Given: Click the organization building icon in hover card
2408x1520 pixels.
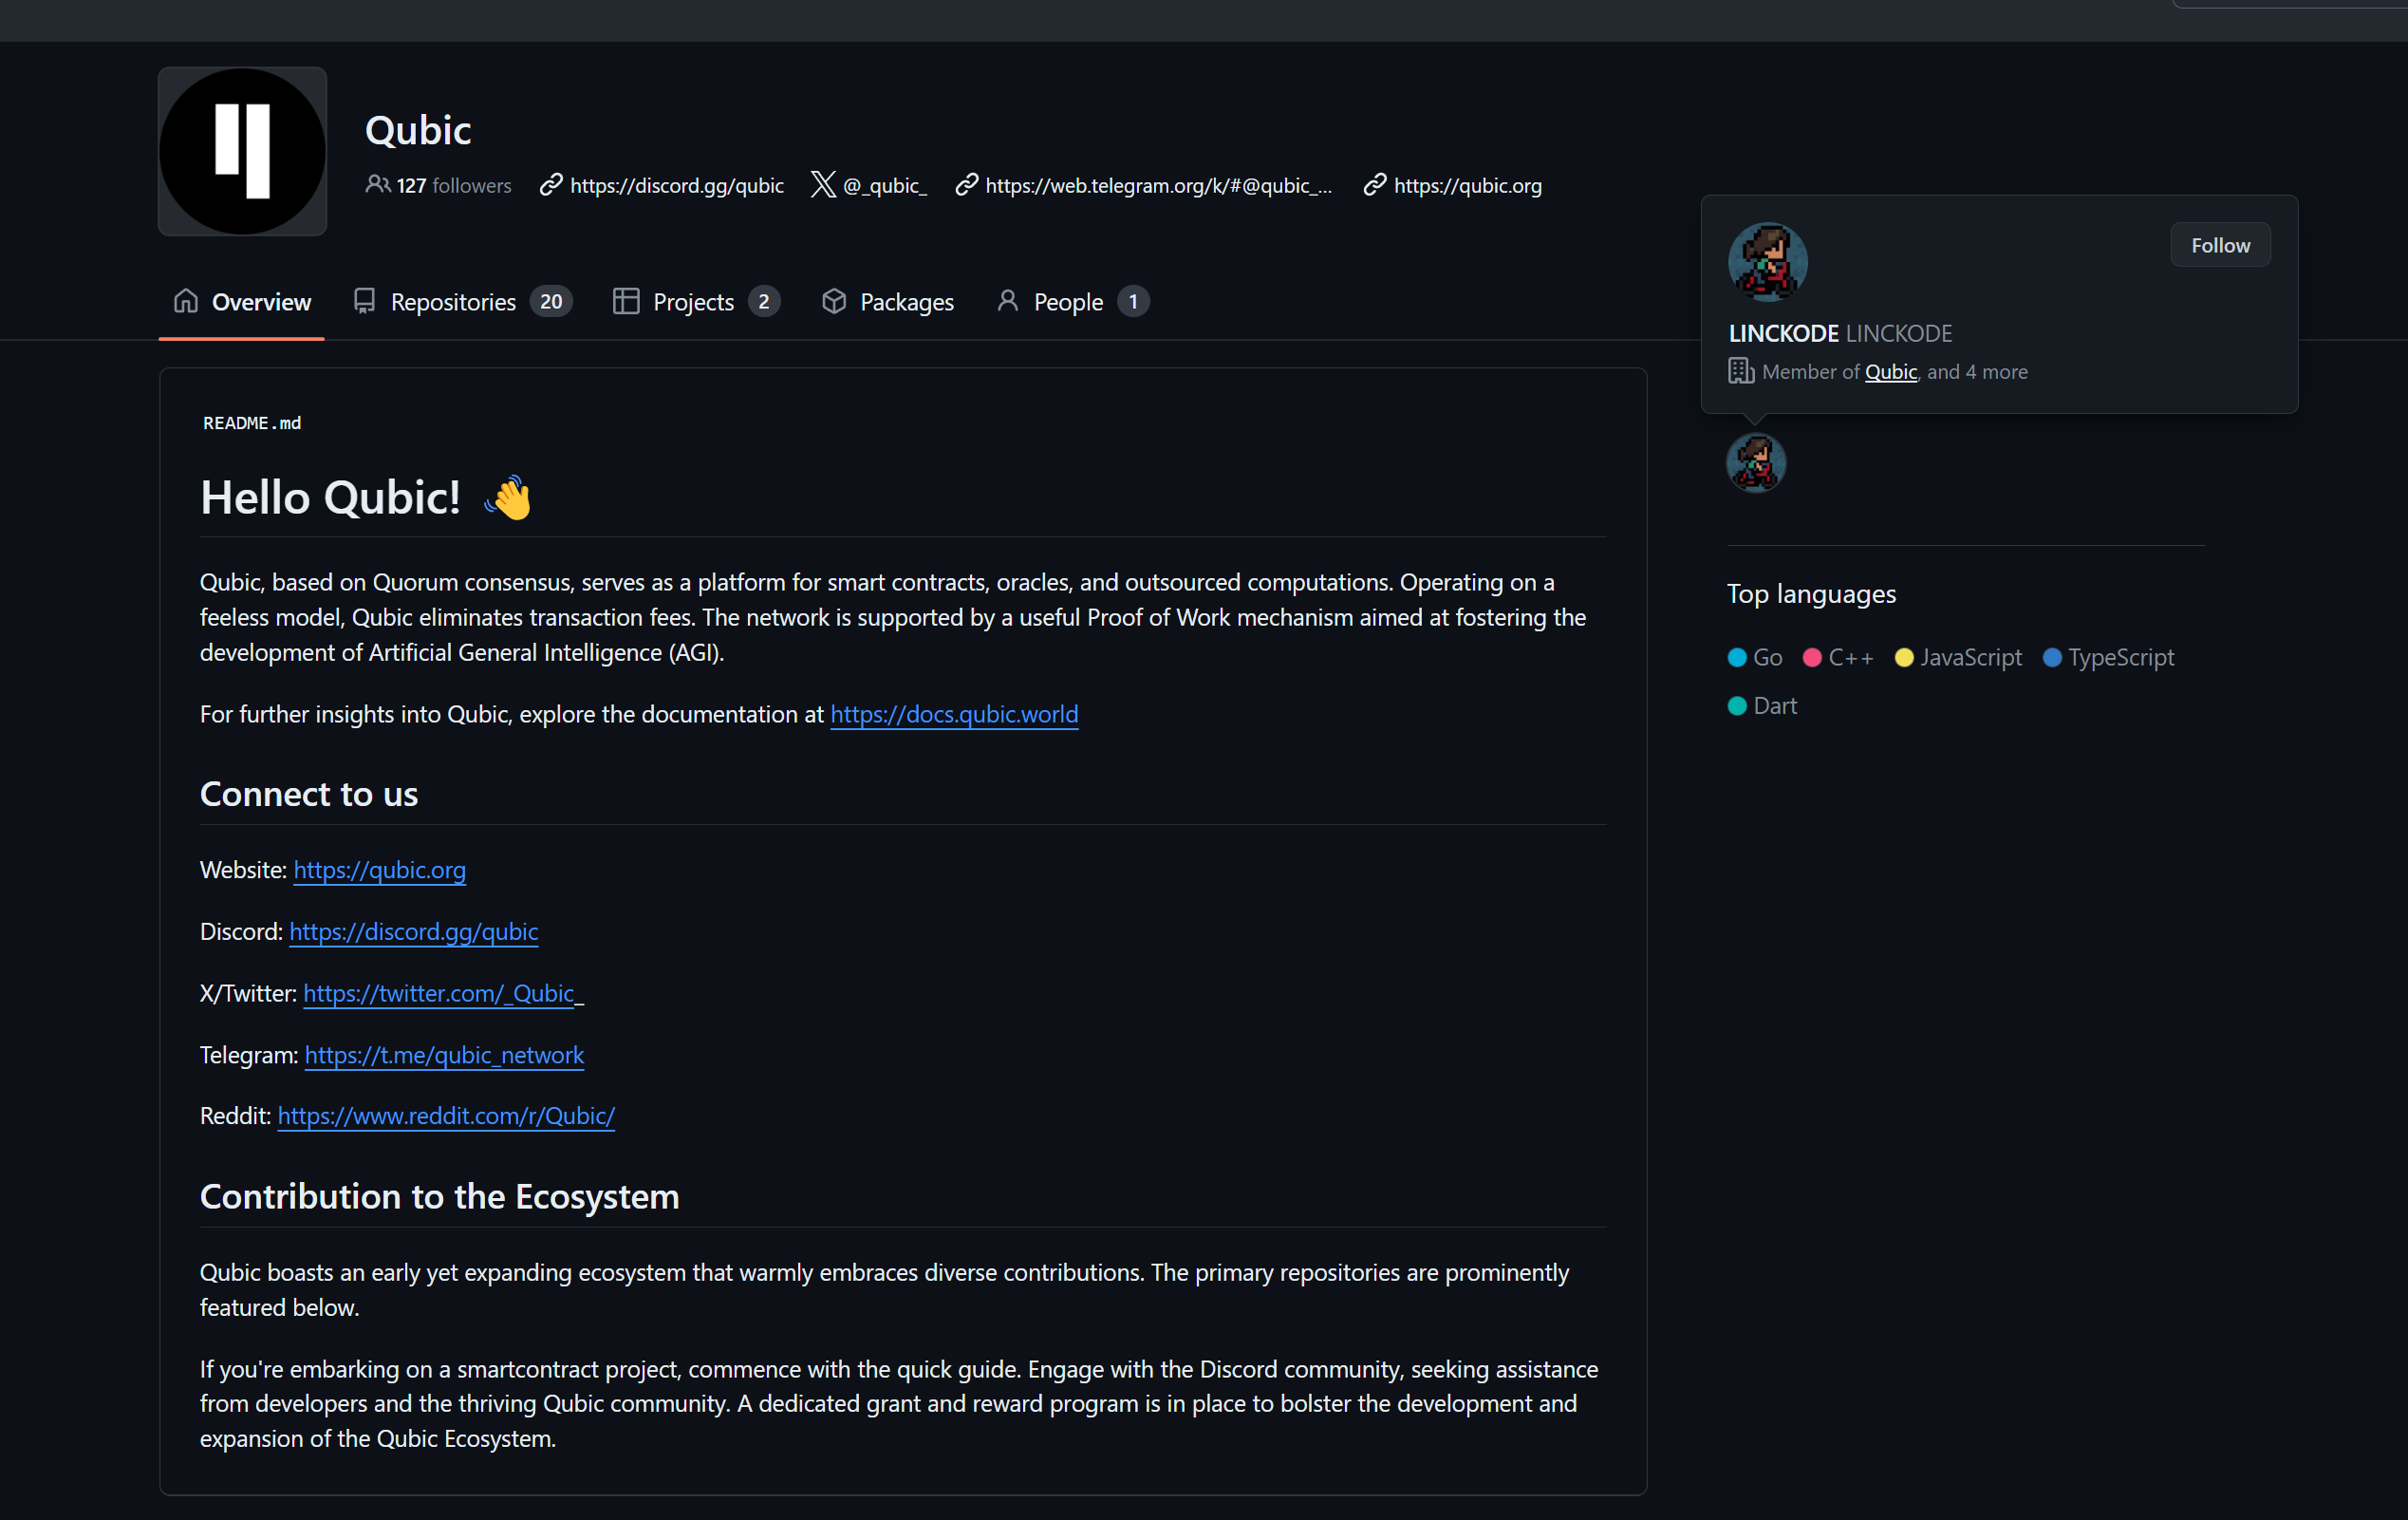Looking at the screenshot, I should (1741, 371).
